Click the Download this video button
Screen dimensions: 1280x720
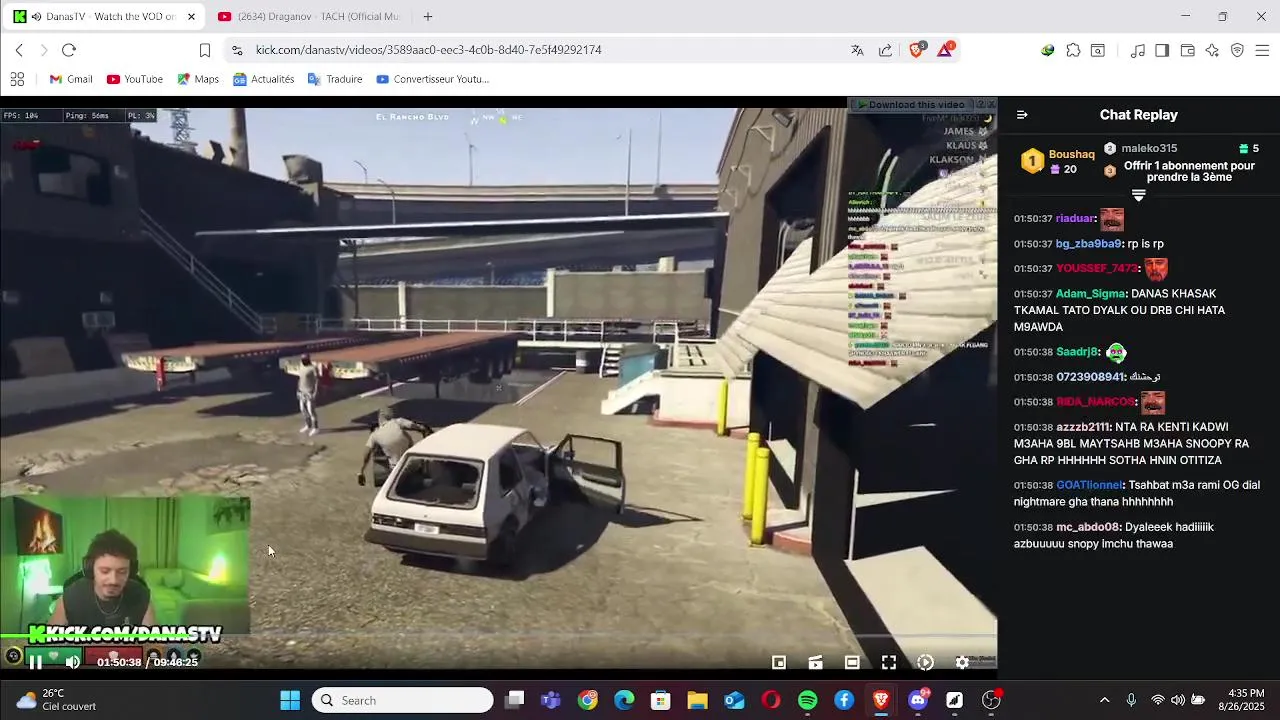910,104
